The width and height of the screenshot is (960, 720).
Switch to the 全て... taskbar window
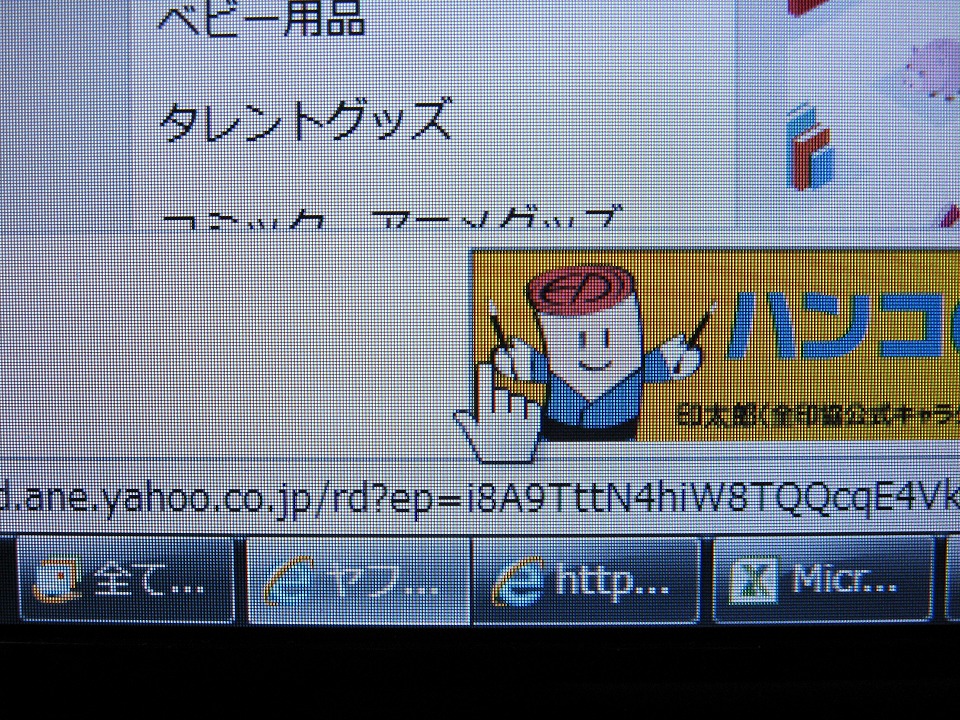pos(125,581)
